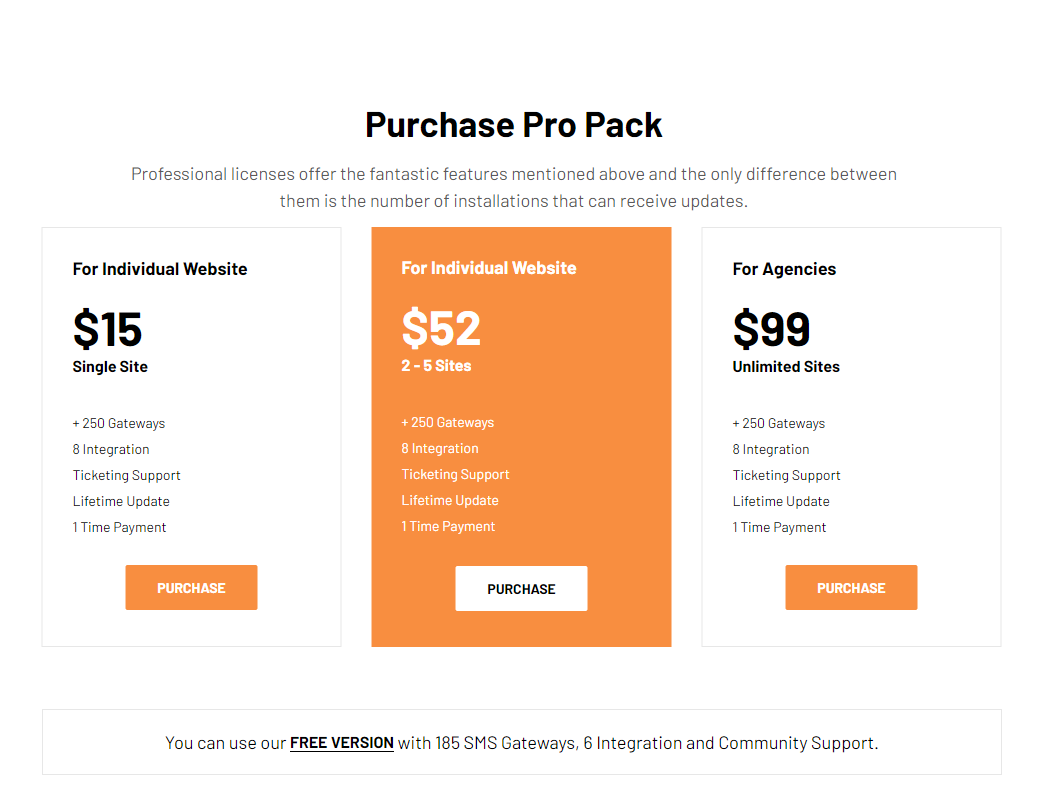Viewport: 1049px width, 801px height.
Task: Click the $52 price text
Action: (x=441, y=328)
